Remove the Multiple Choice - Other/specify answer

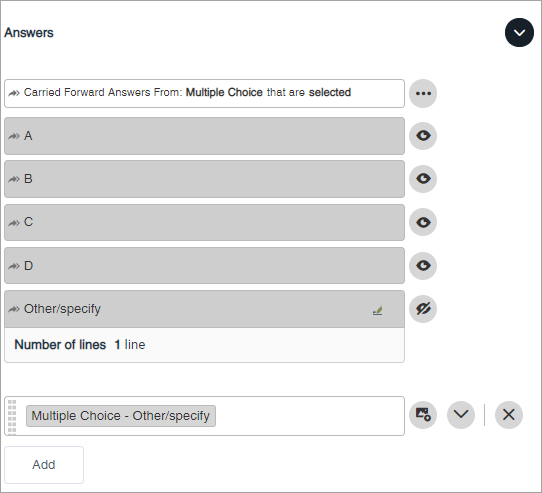click(x=509, y=415)
